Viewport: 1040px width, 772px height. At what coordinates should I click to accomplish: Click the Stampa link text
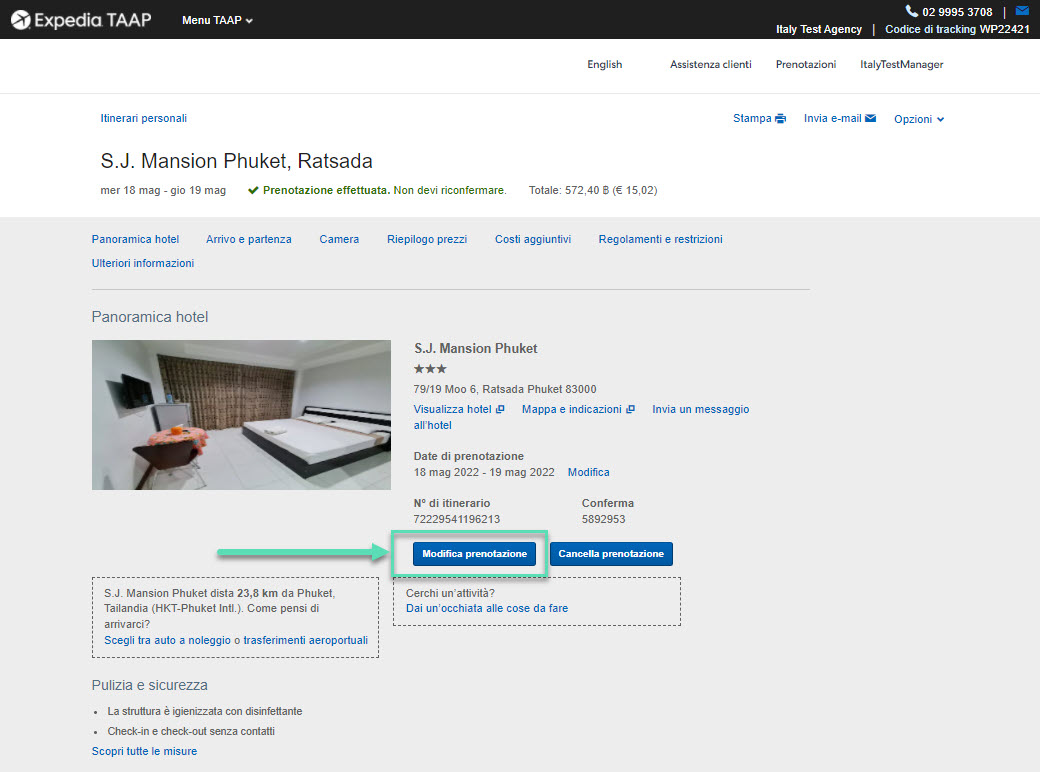752,118
